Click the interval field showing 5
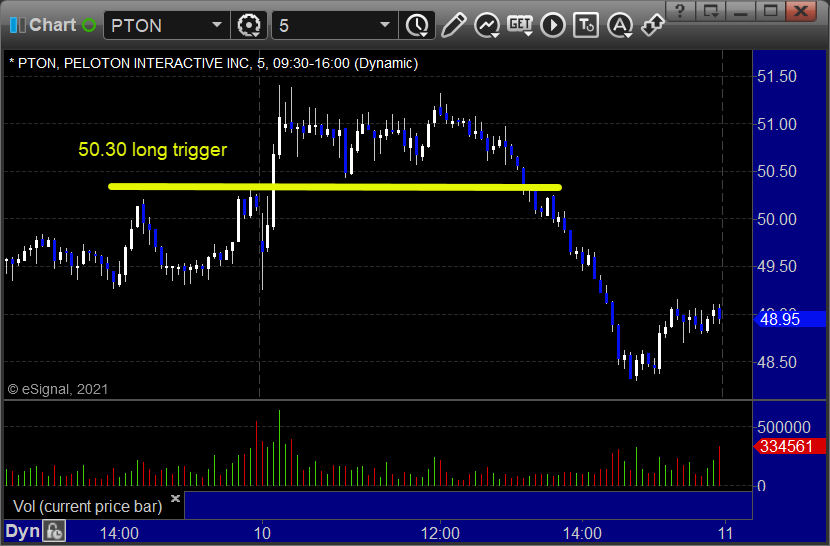The image size is (830, 546). 325,25
